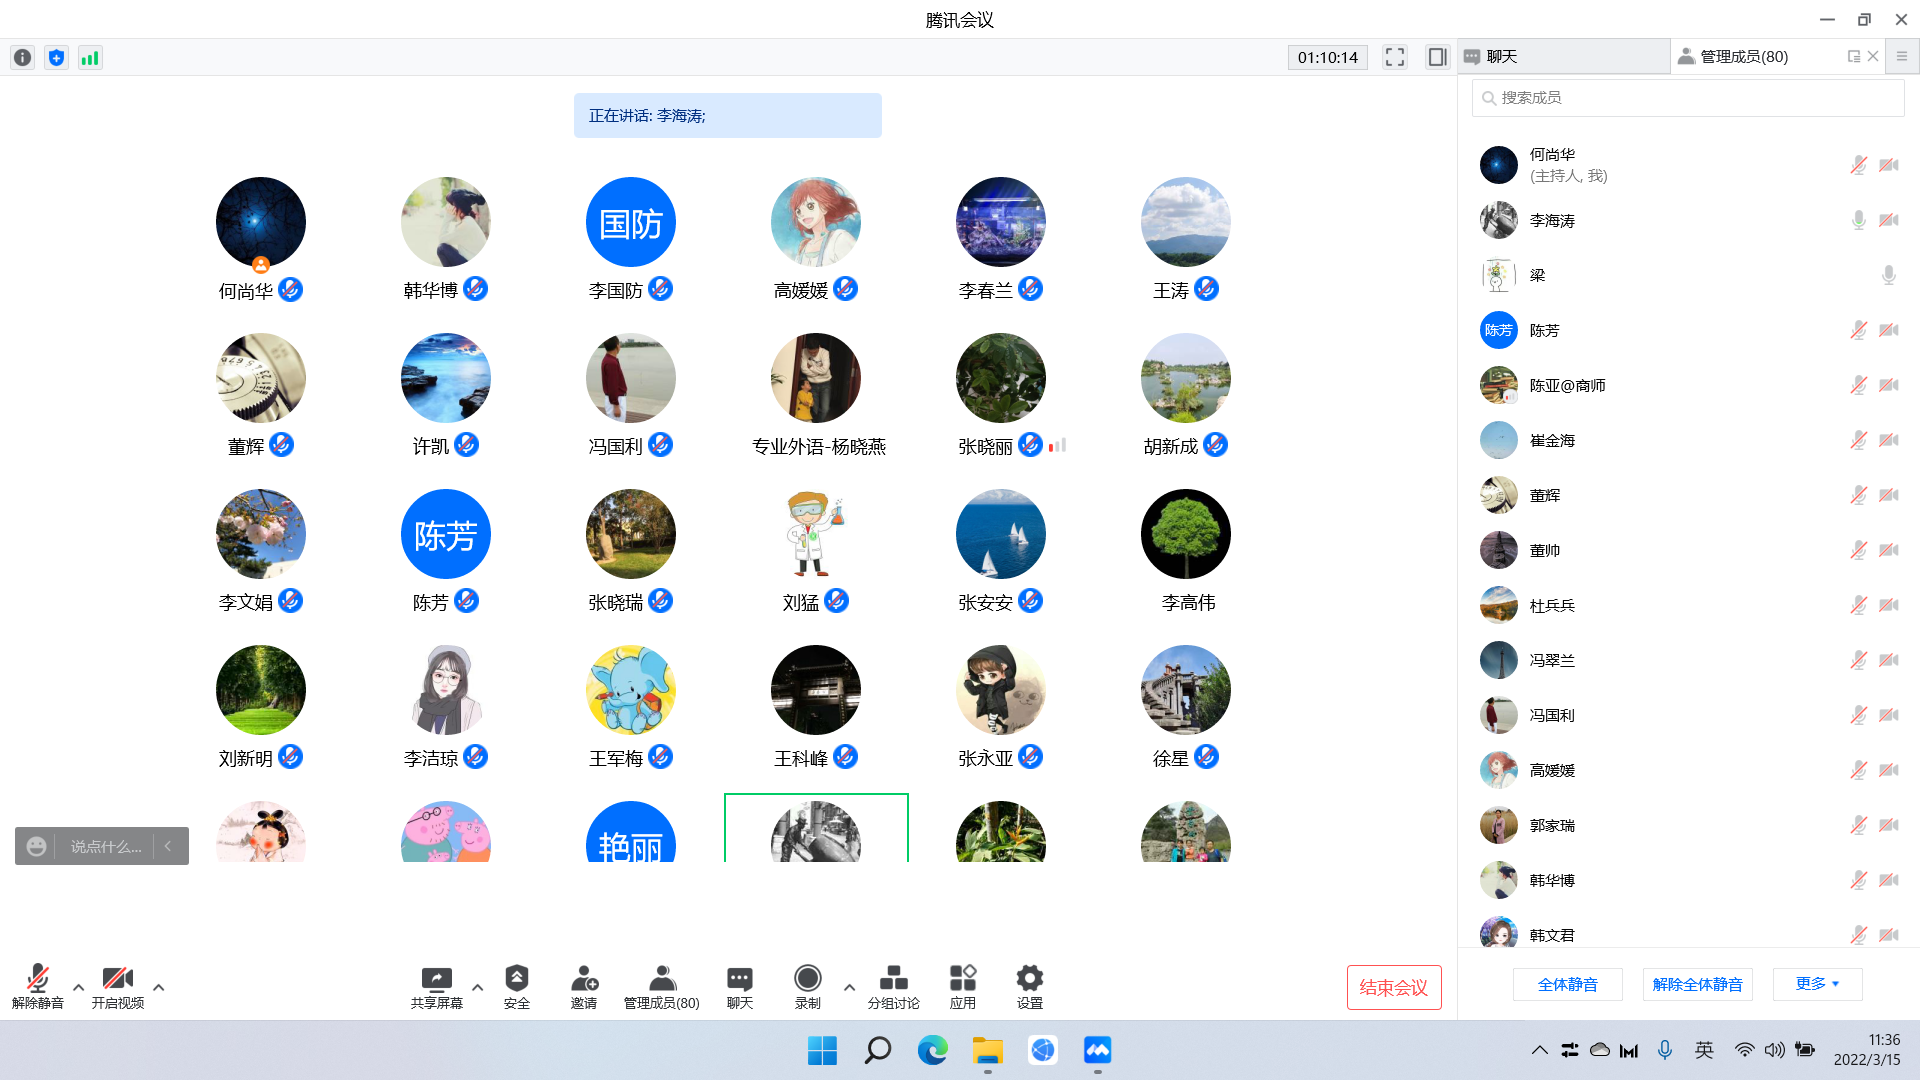
Task: Expand the arrow next to 解除静音
Action: click(x=78, y=987)
